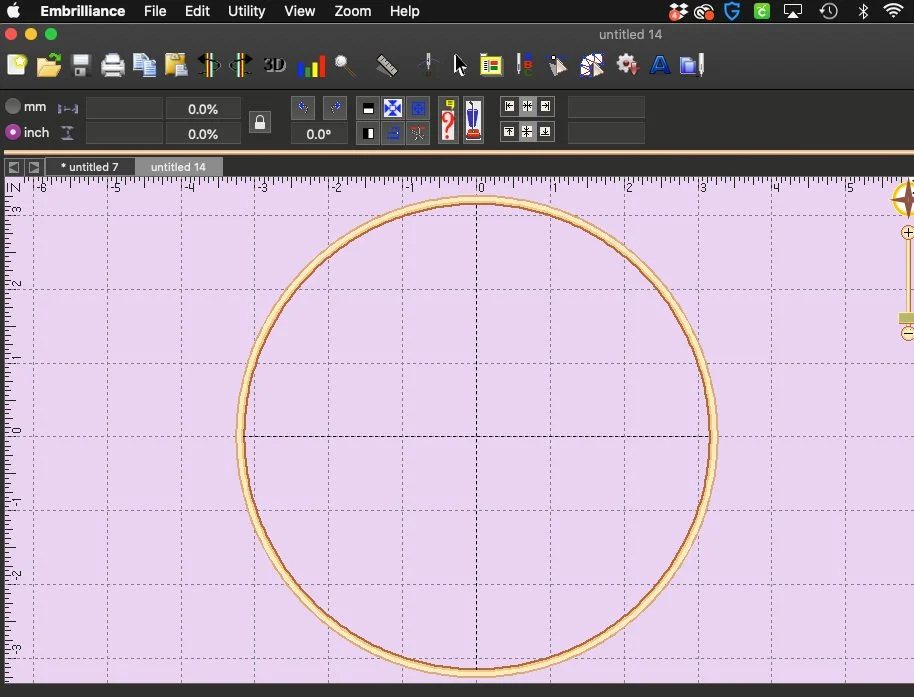The width and height of the screenshot is (914, 697).
Task: Activate the measure ruler tool
Action: click(x=386, y=66)
